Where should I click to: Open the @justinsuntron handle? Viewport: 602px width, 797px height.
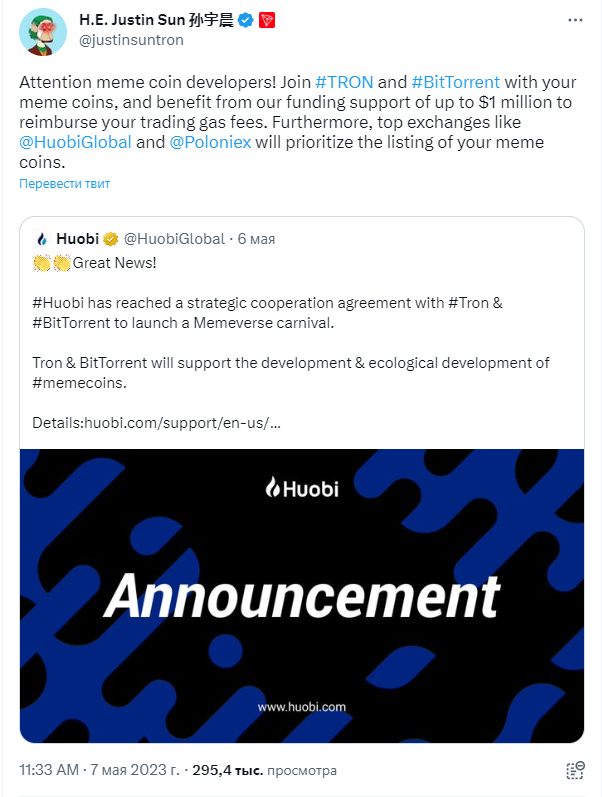[131, 41]
